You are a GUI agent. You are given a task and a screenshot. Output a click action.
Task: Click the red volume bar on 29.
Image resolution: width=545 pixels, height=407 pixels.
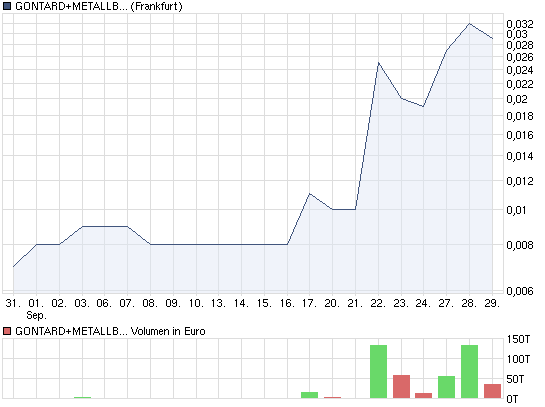point(493,391)
